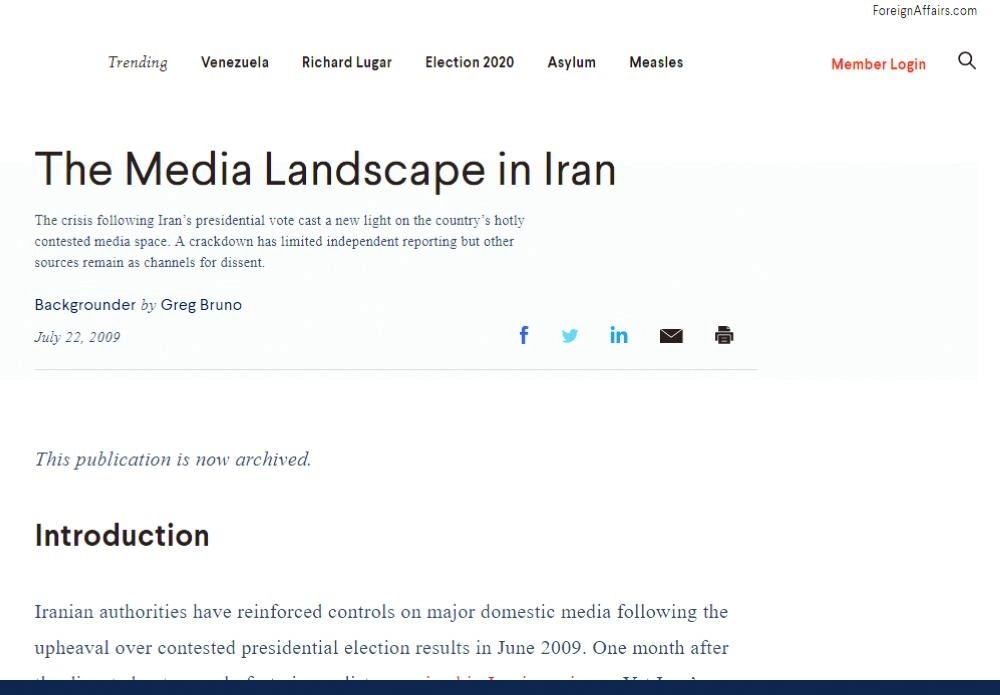Open the search magnifying glass icon
Image resolution: width=1000 pixels, height=695 pixels.
pos(966,61)
